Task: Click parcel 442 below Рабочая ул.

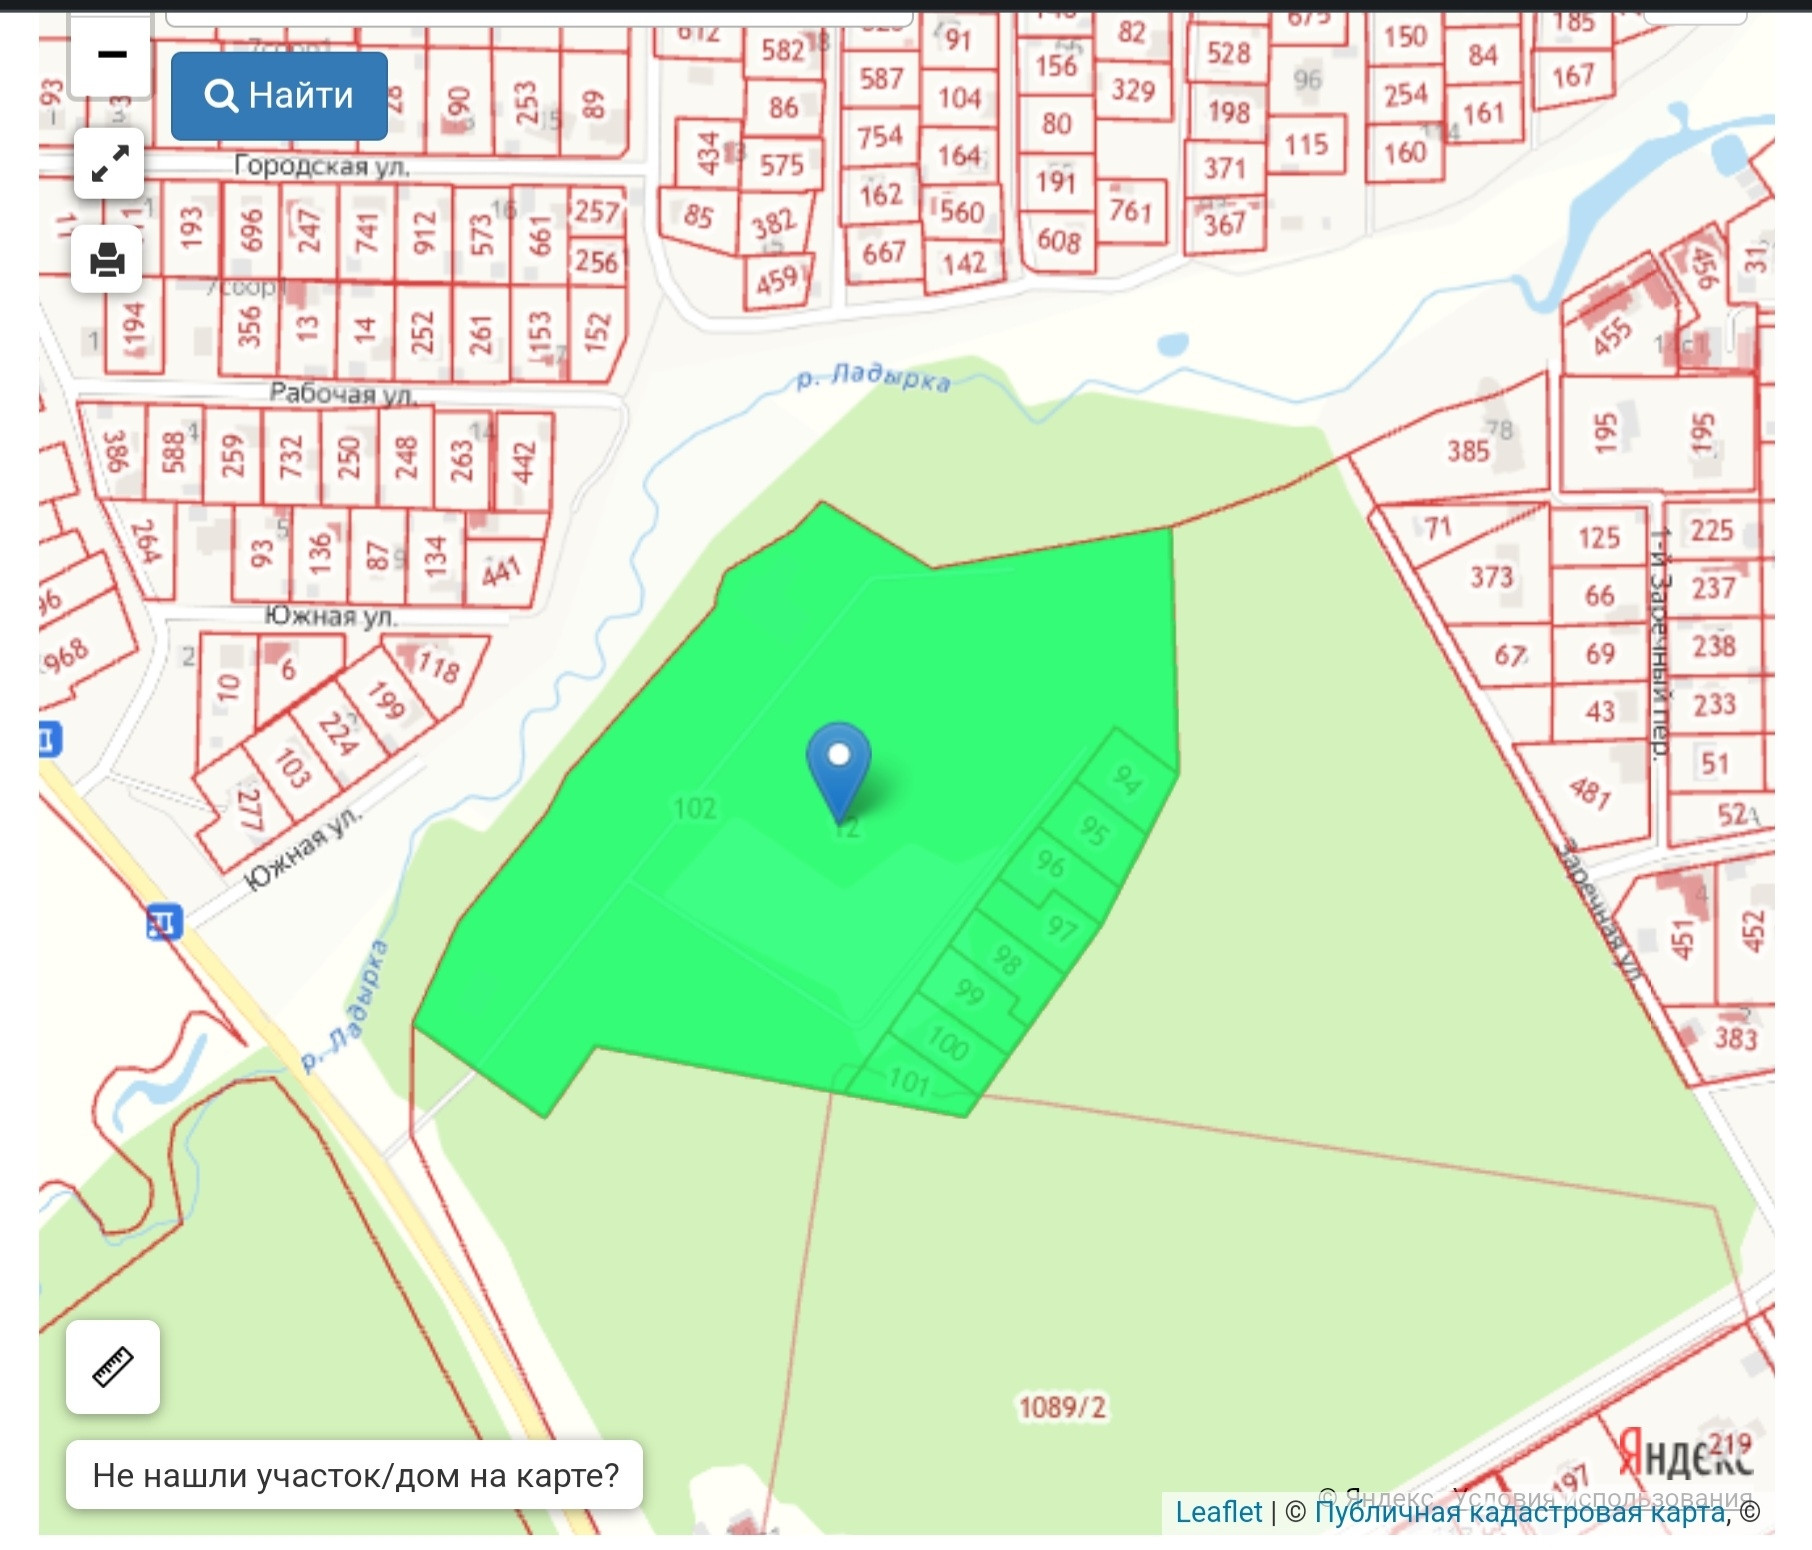Action: point(523,463)
